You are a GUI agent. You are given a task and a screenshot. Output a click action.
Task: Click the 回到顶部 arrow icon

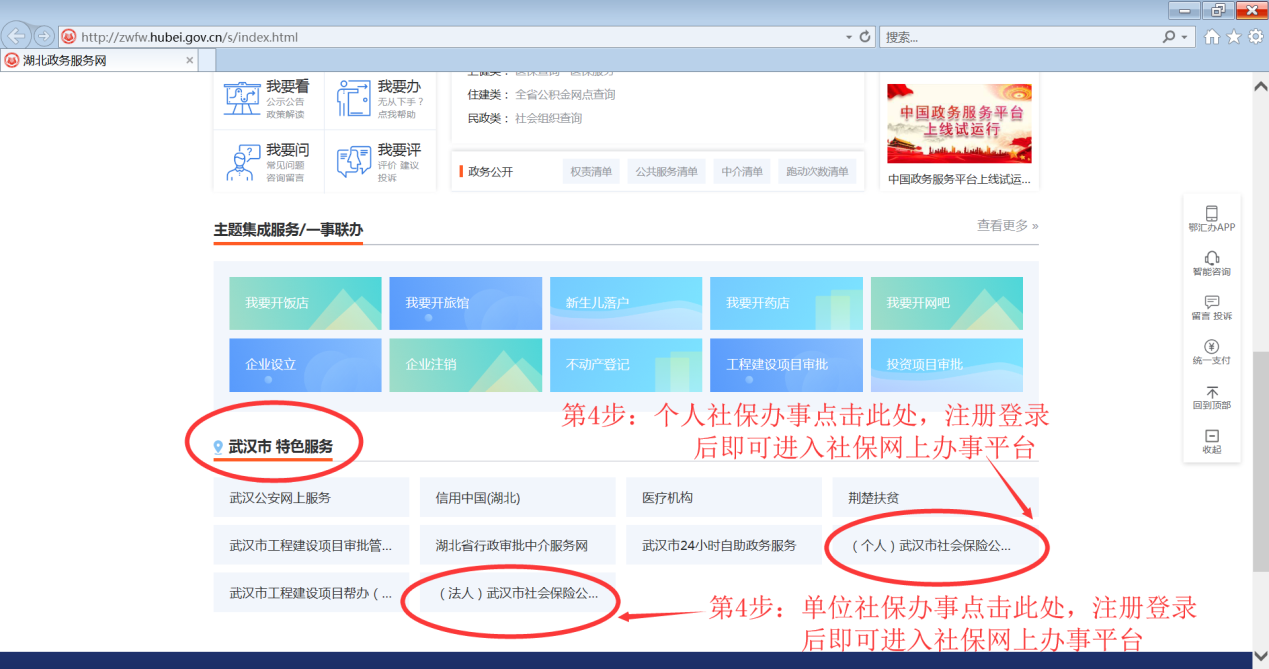point(1211,392)
